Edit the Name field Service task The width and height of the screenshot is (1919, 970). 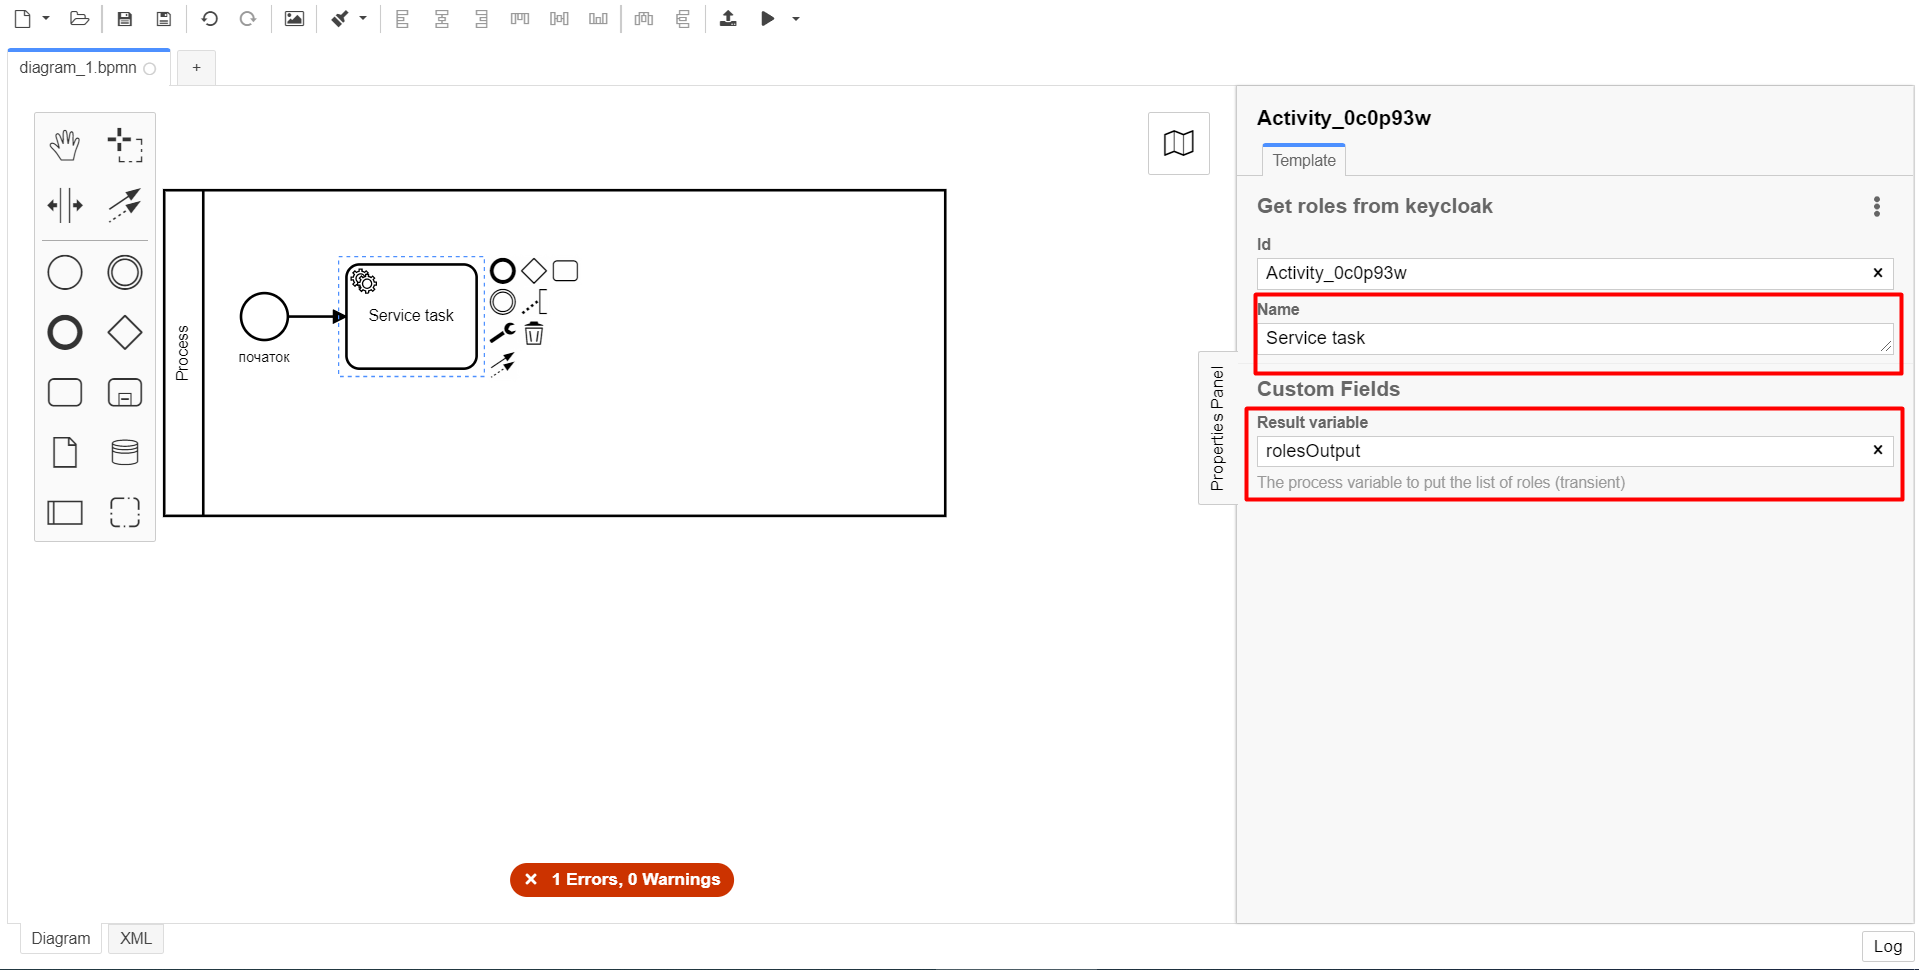[x=1575, y=338]
